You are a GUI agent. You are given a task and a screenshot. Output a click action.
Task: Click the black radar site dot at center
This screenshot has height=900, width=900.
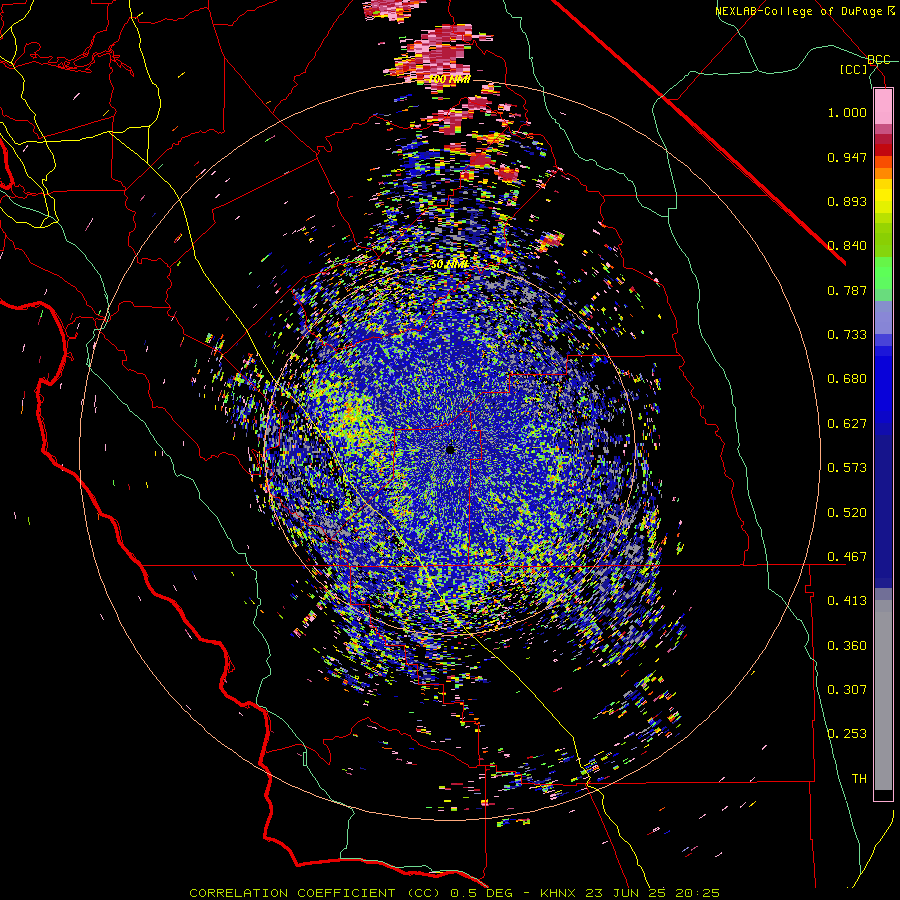click(450, 449)
